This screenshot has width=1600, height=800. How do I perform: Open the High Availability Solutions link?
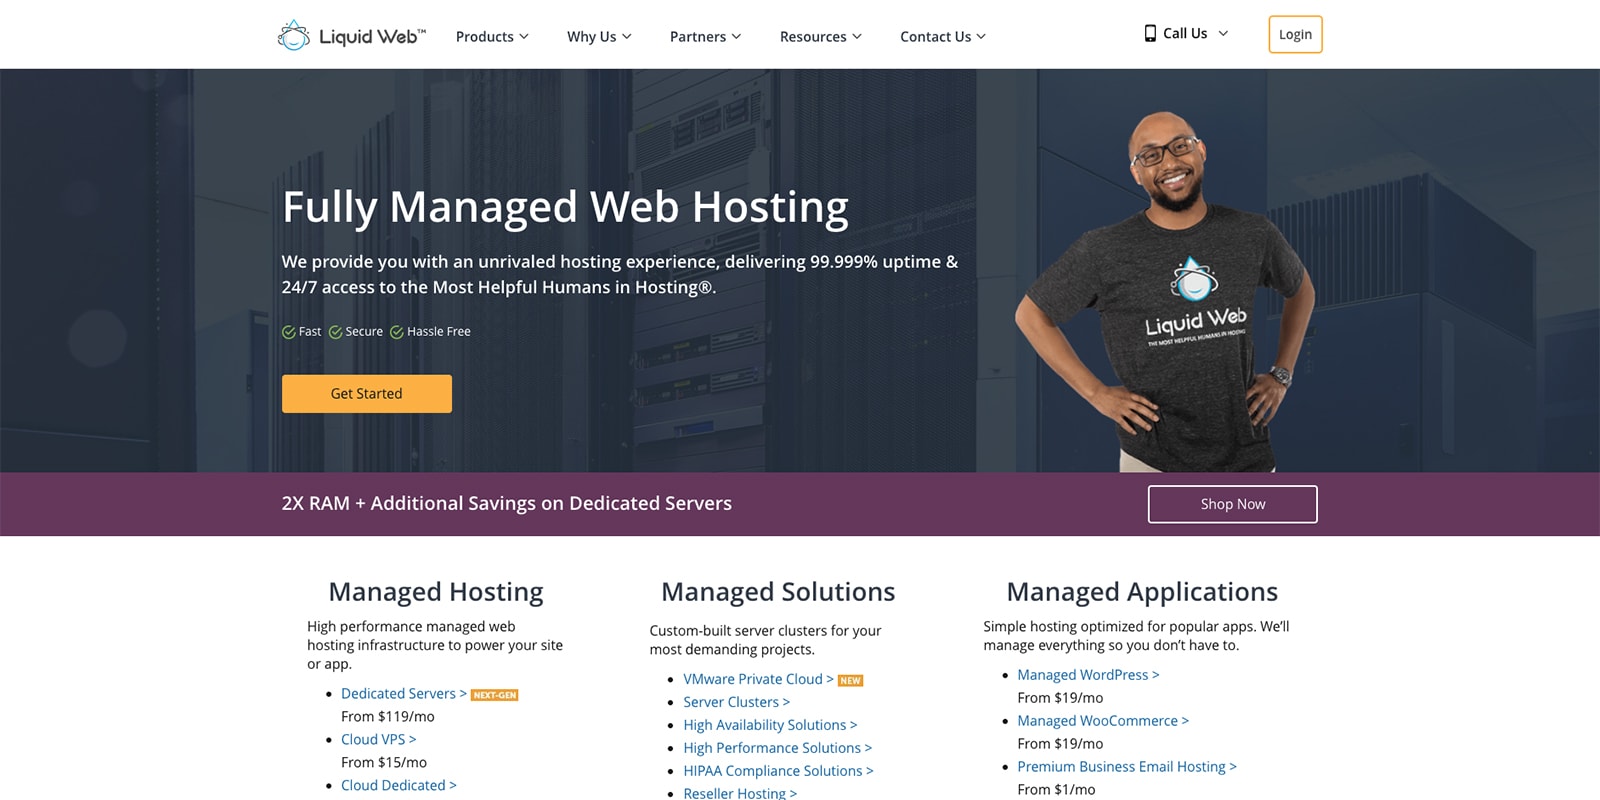771,725
